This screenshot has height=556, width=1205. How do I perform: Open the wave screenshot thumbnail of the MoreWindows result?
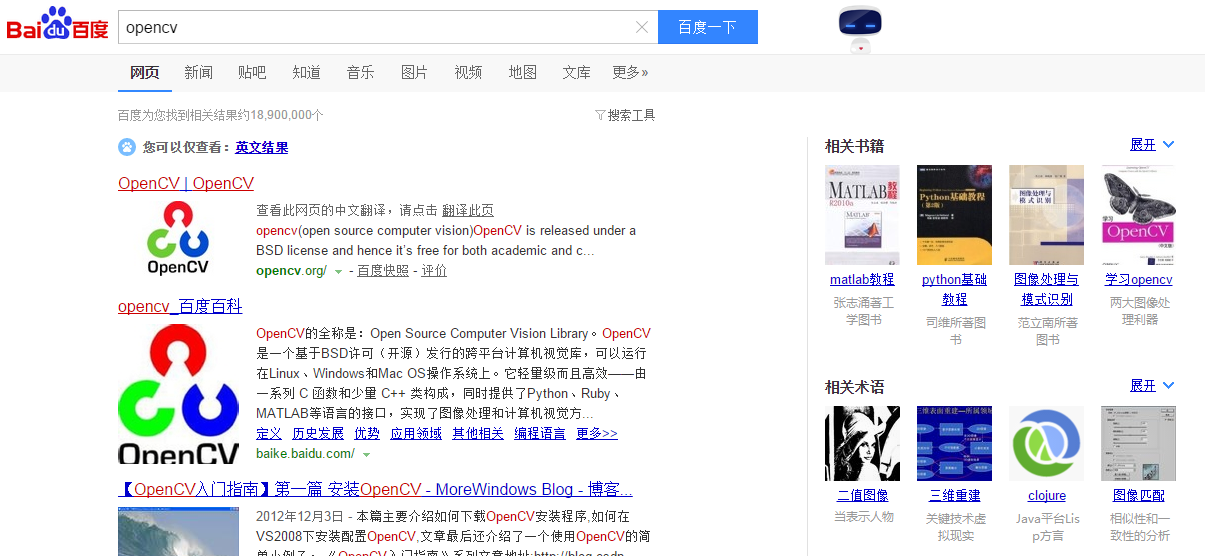(x=178, y=531)
